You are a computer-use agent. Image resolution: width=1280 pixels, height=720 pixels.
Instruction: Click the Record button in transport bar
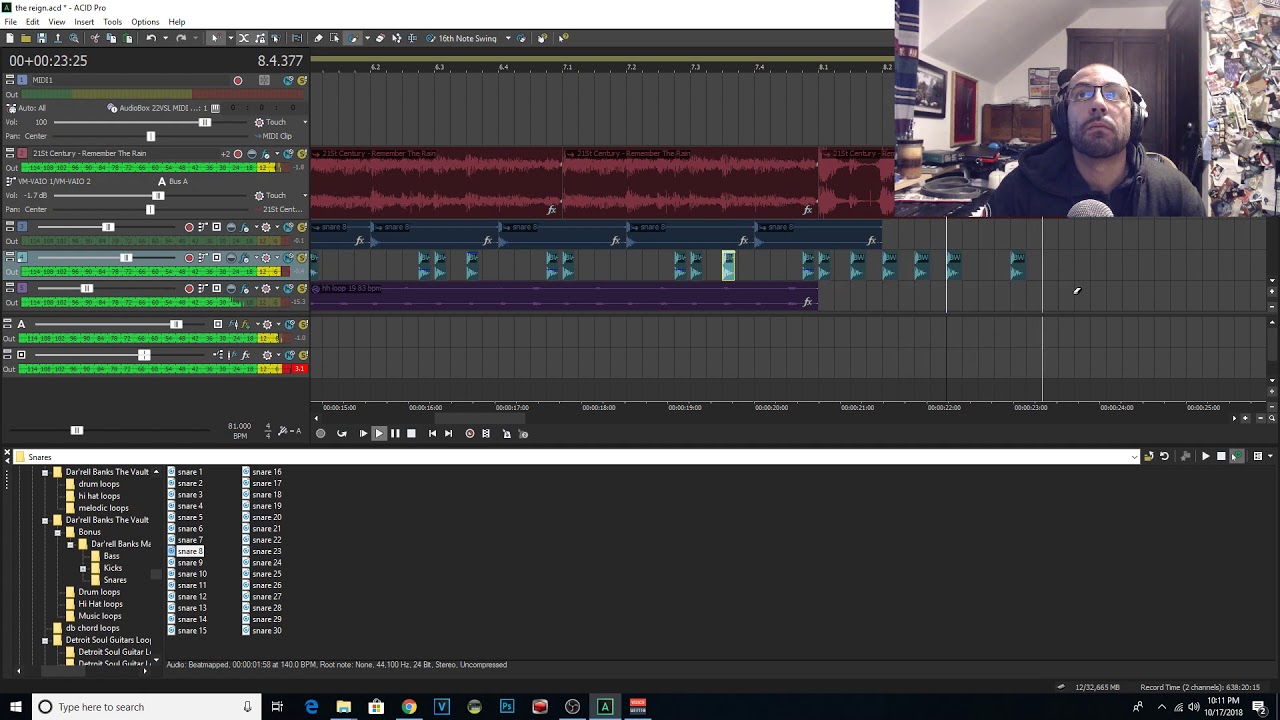pos(320,433)
